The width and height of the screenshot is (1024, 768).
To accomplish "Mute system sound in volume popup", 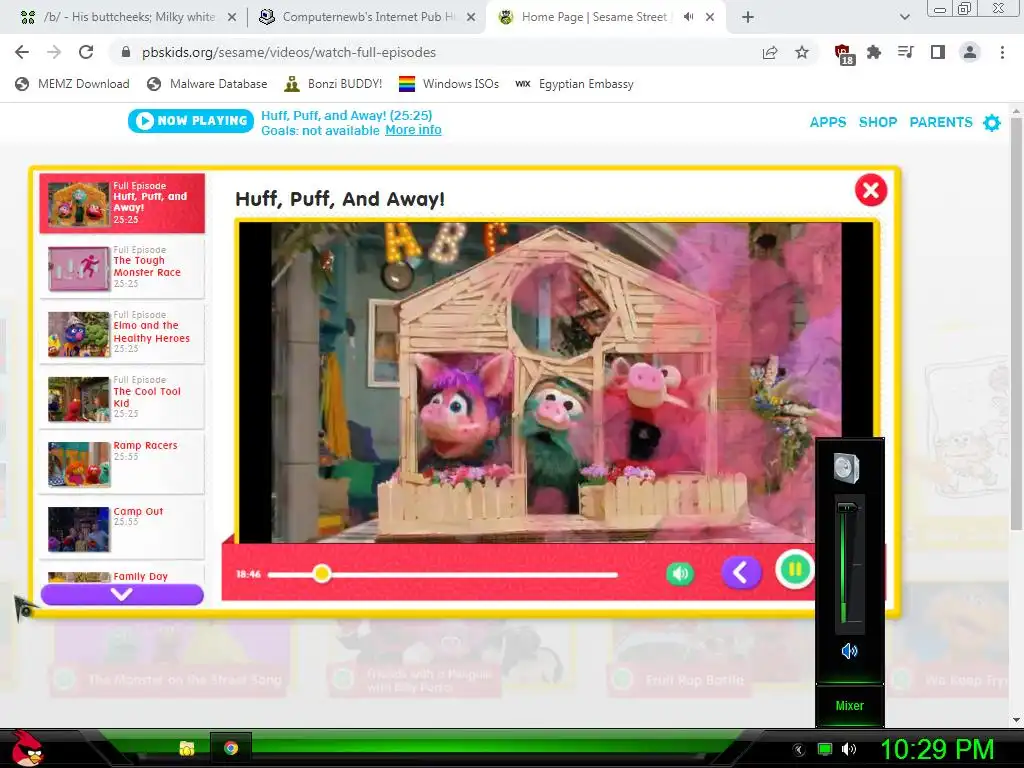I will [849, 650].
